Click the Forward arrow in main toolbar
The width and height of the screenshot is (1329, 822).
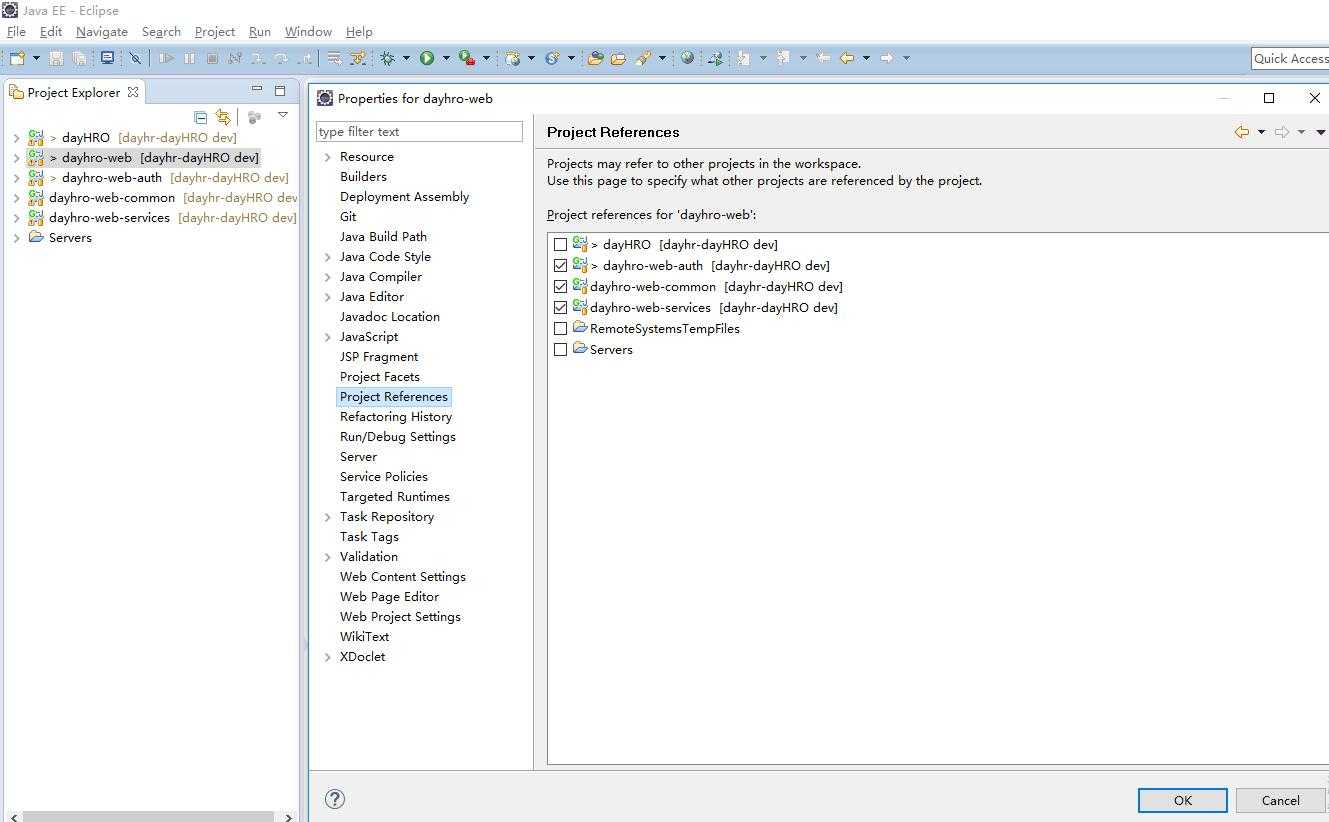tap(887, 58)
